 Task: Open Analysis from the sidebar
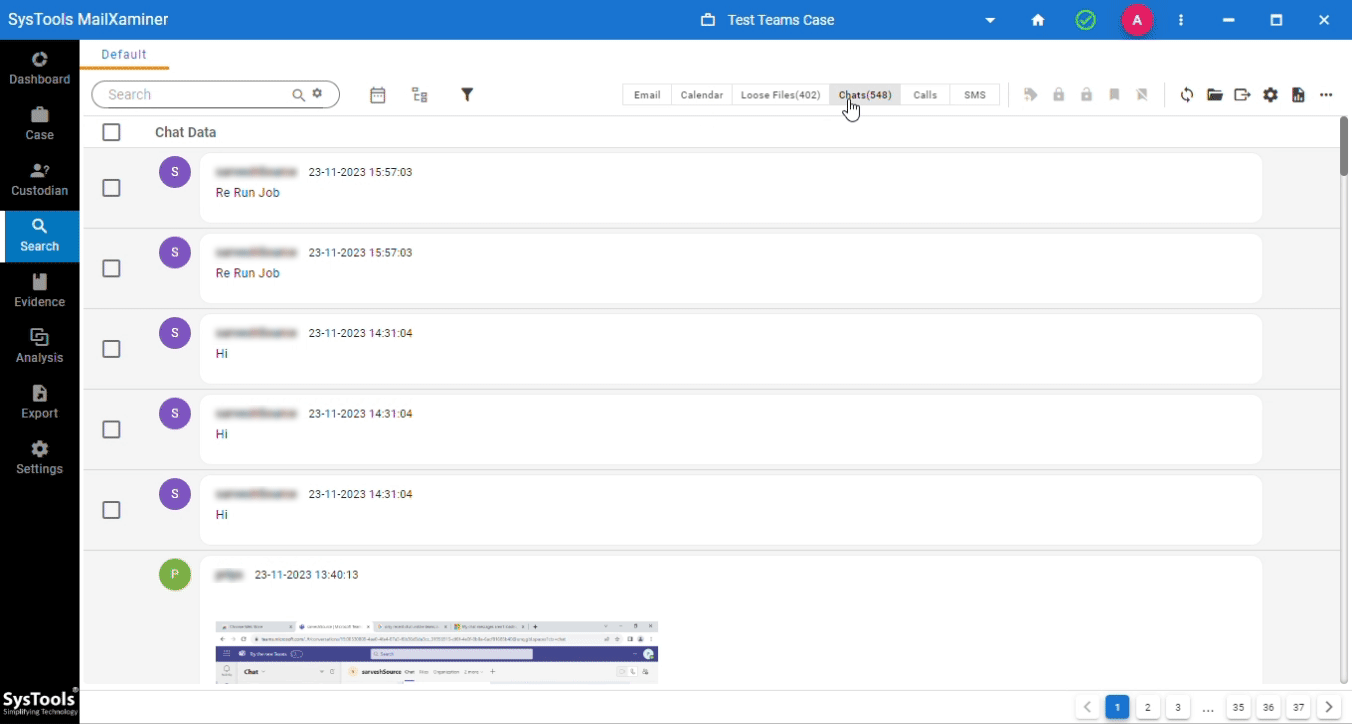click(x=40, y=347)
